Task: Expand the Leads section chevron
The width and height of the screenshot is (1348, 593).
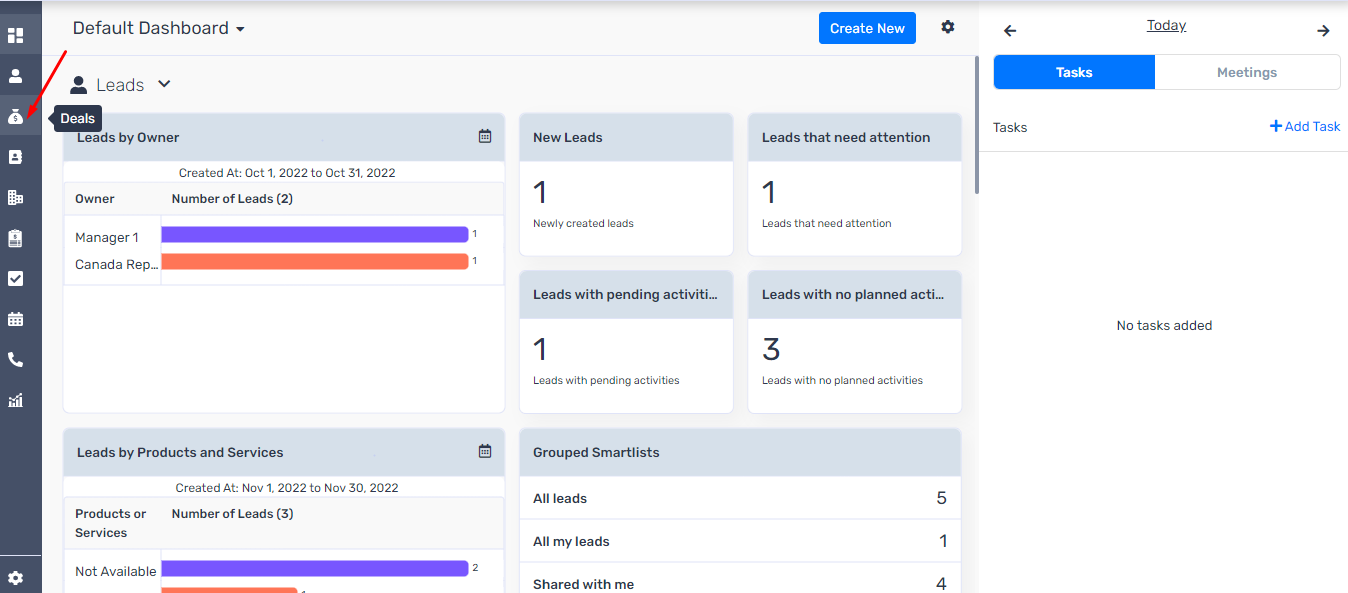Action: point(165,84)
